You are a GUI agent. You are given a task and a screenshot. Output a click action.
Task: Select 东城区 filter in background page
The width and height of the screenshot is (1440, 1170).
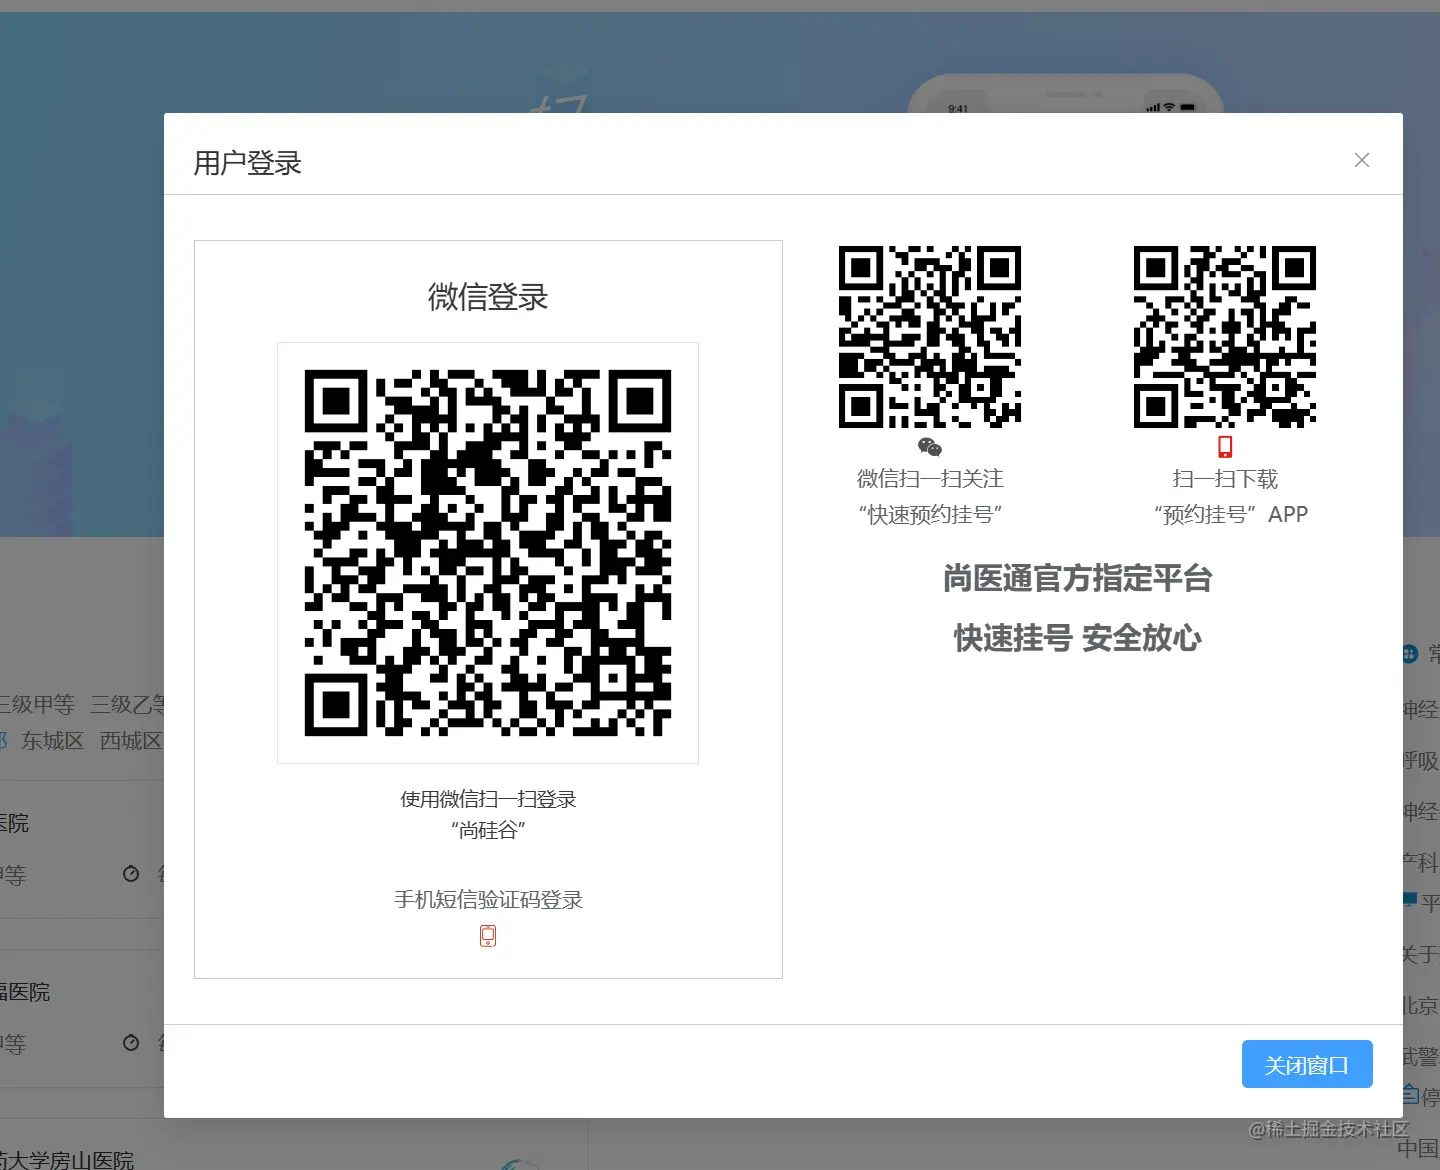52,741
